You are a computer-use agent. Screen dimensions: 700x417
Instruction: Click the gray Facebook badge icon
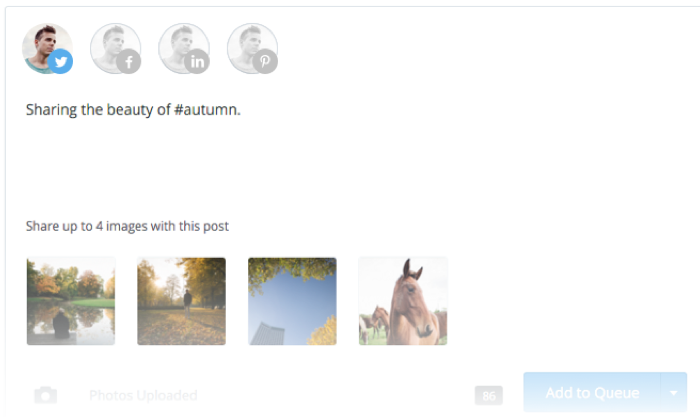click(129, 62)
